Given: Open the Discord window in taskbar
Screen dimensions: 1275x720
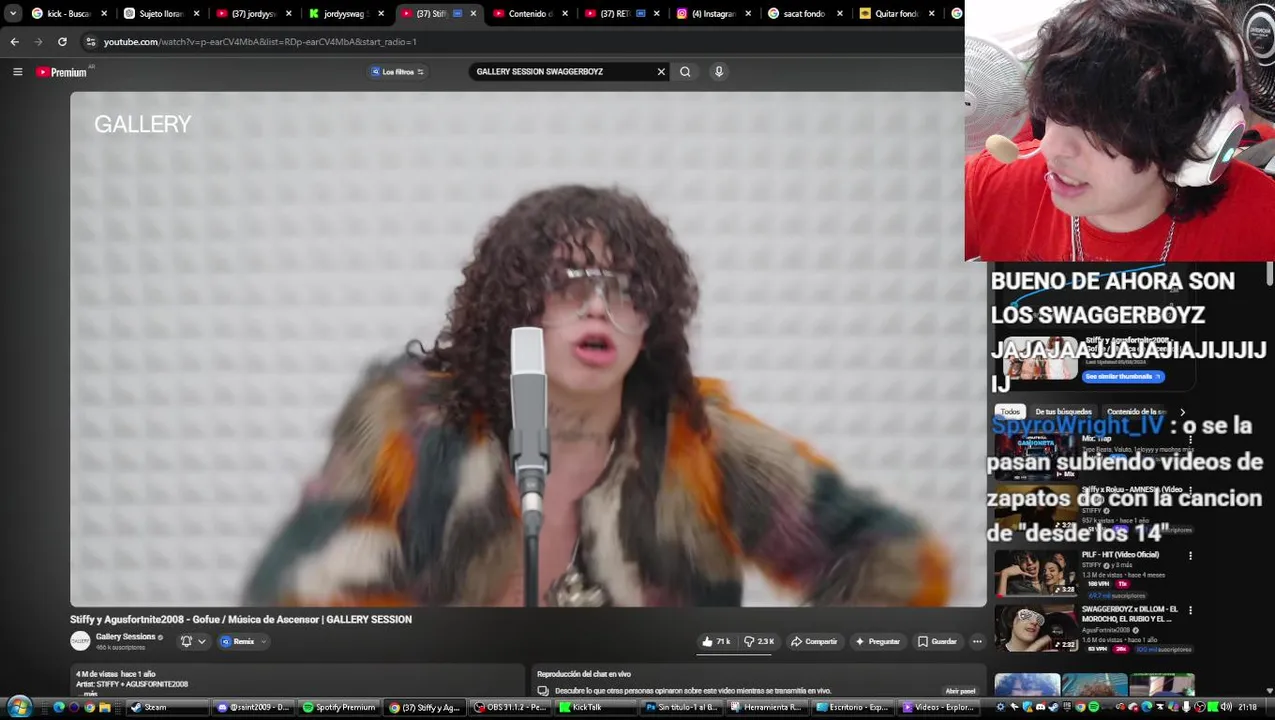Looking at the screenshot, I should pos(253,707).
